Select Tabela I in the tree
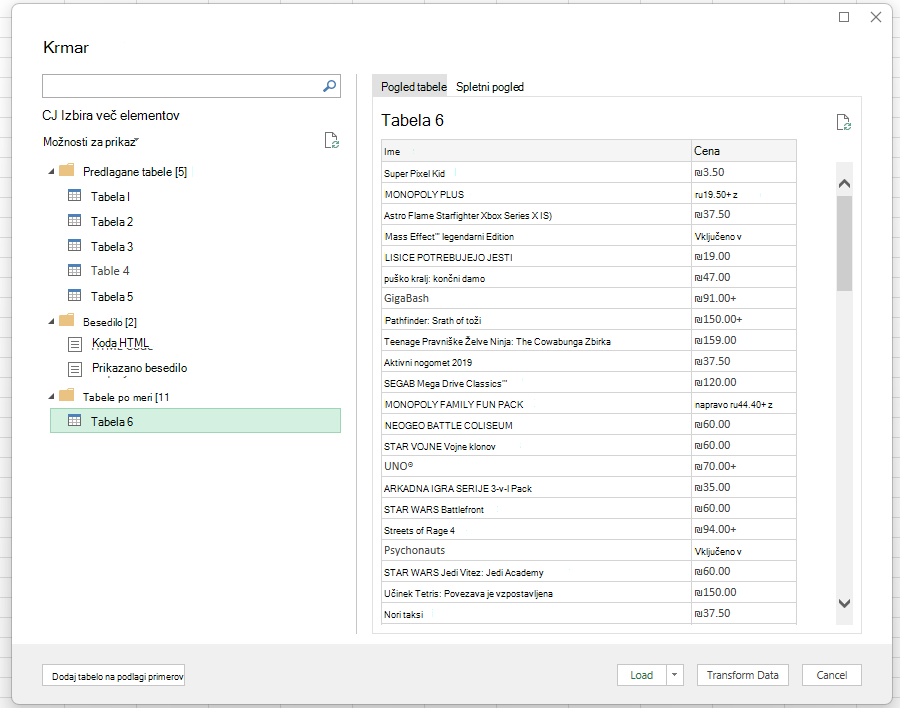900x708 pixels. point(110,196)
